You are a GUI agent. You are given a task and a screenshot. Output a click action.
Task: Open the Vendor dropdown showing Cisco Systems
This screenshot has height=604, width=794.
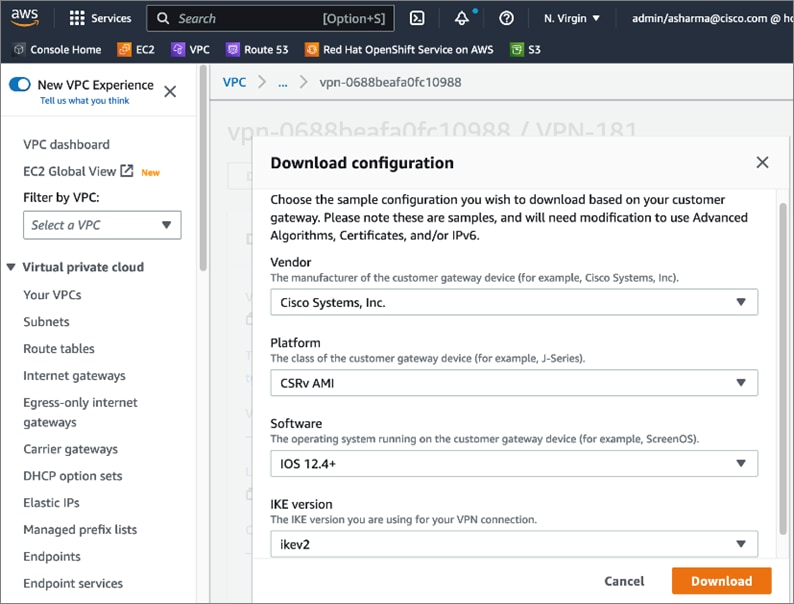pyautogui.click(x=514, y=302)
